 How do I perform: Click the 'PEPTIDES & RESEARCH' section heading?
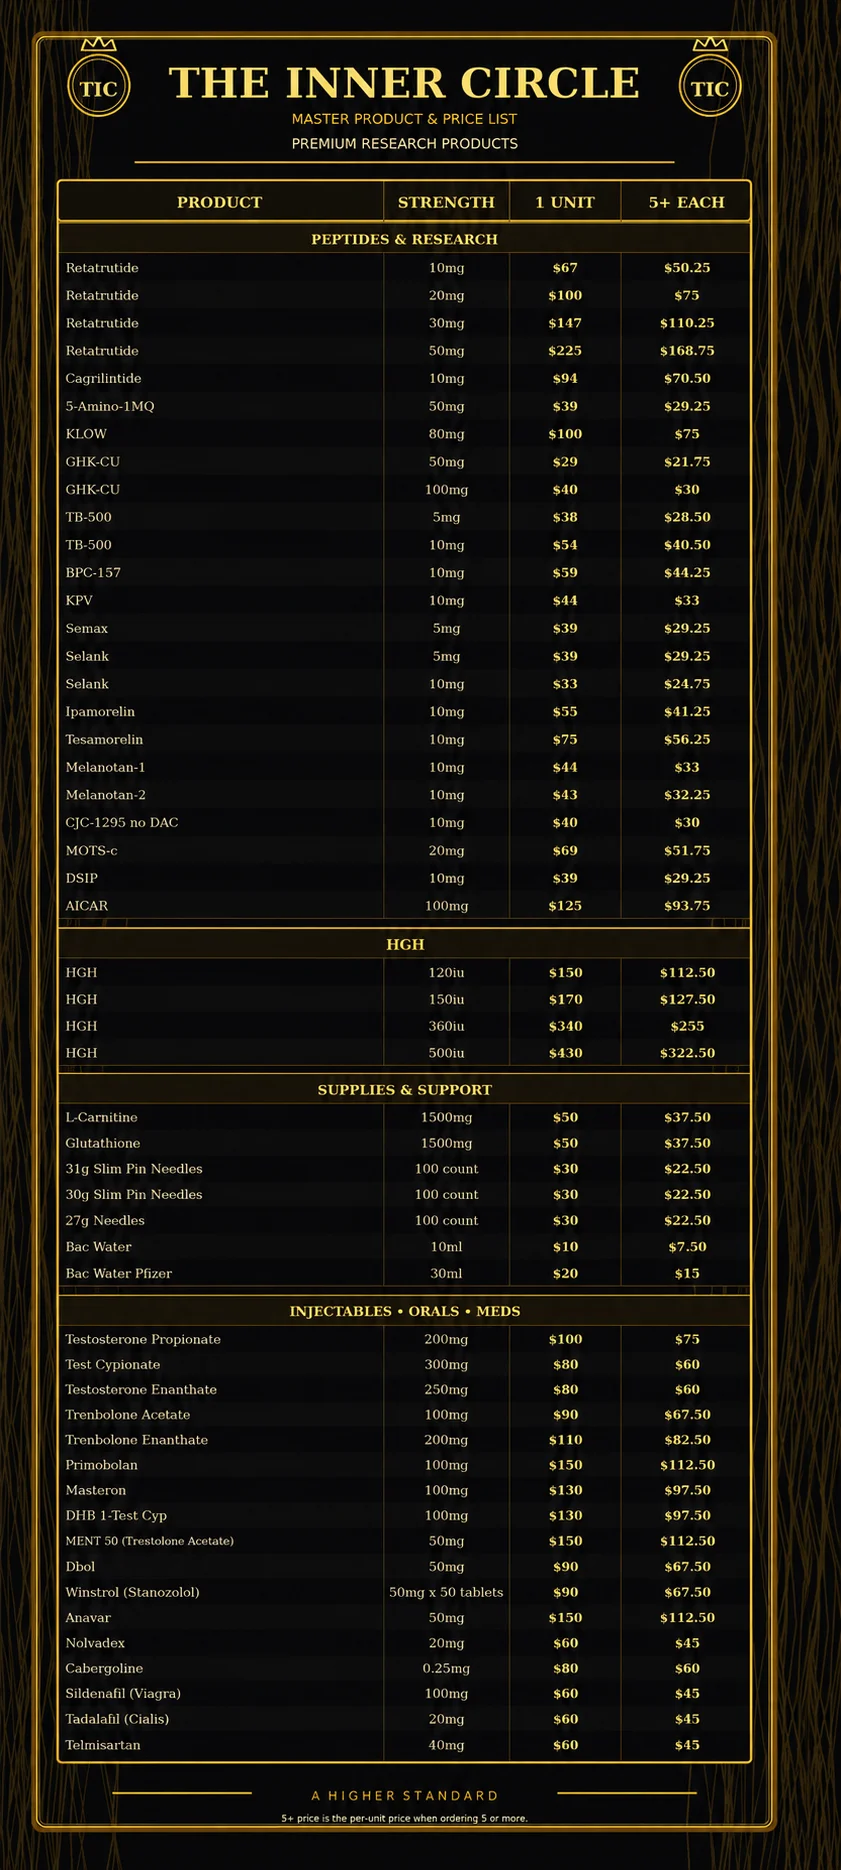pyautogui.click(x=404, y=239)
